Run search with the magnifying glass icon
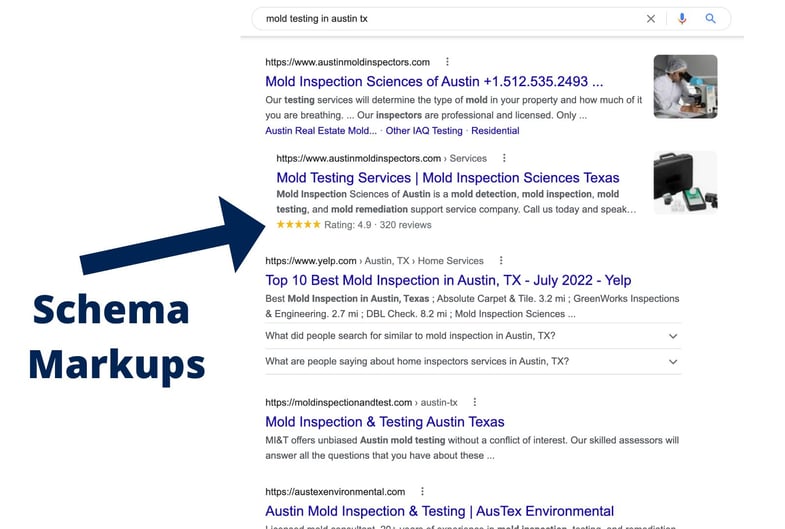 coord(710,19)
